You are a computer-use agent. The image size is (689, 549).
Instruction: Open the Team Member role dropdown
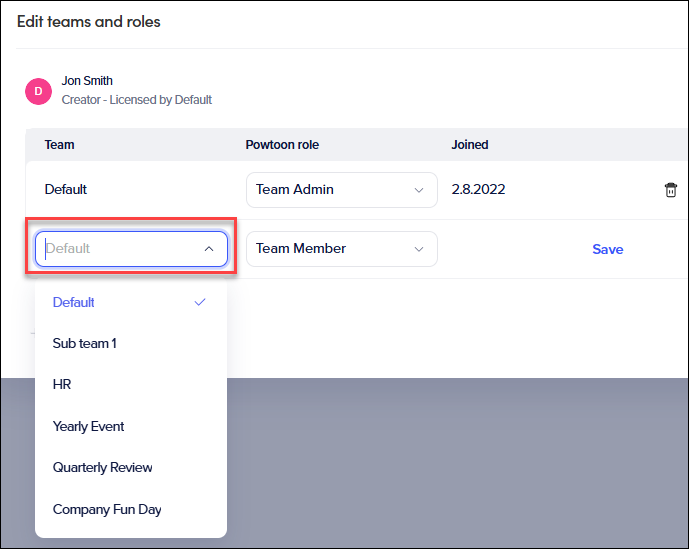341,249
